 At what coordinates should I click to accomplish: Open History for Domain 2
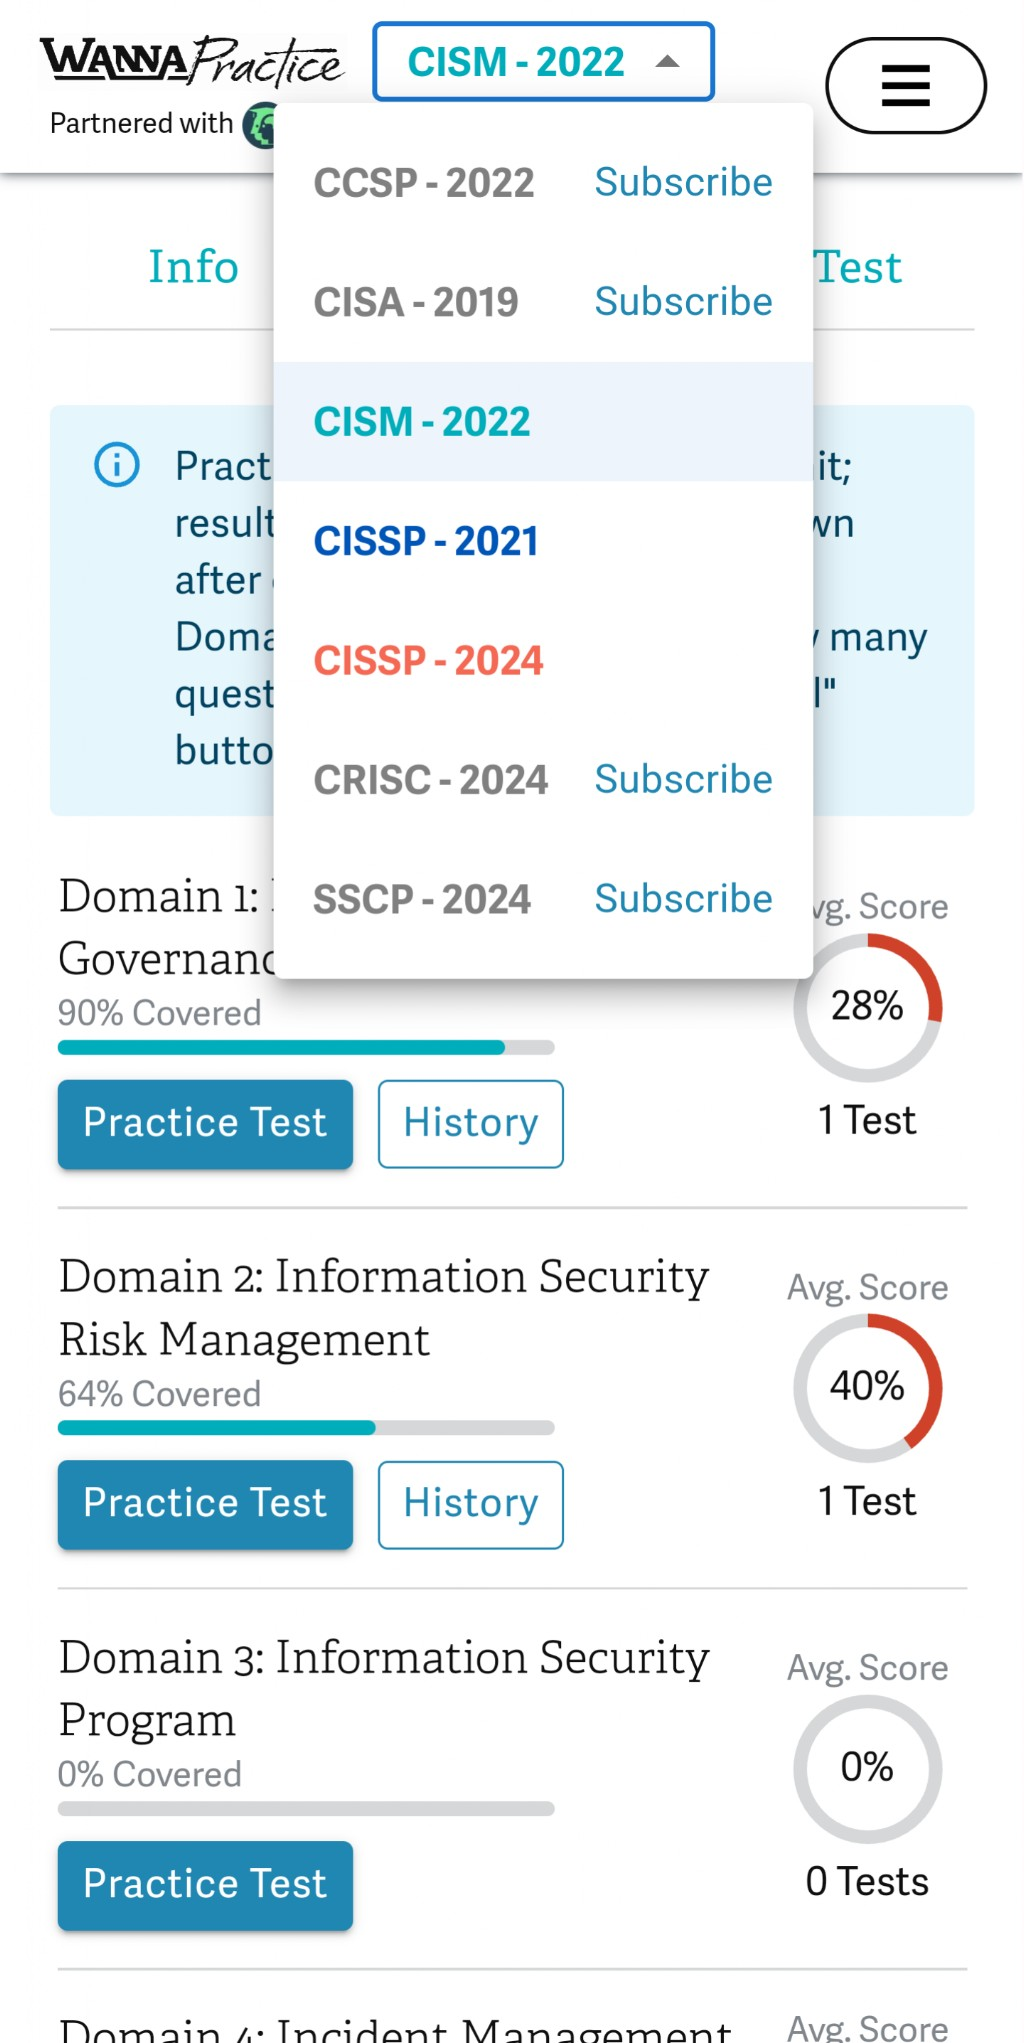(470, 1505)
